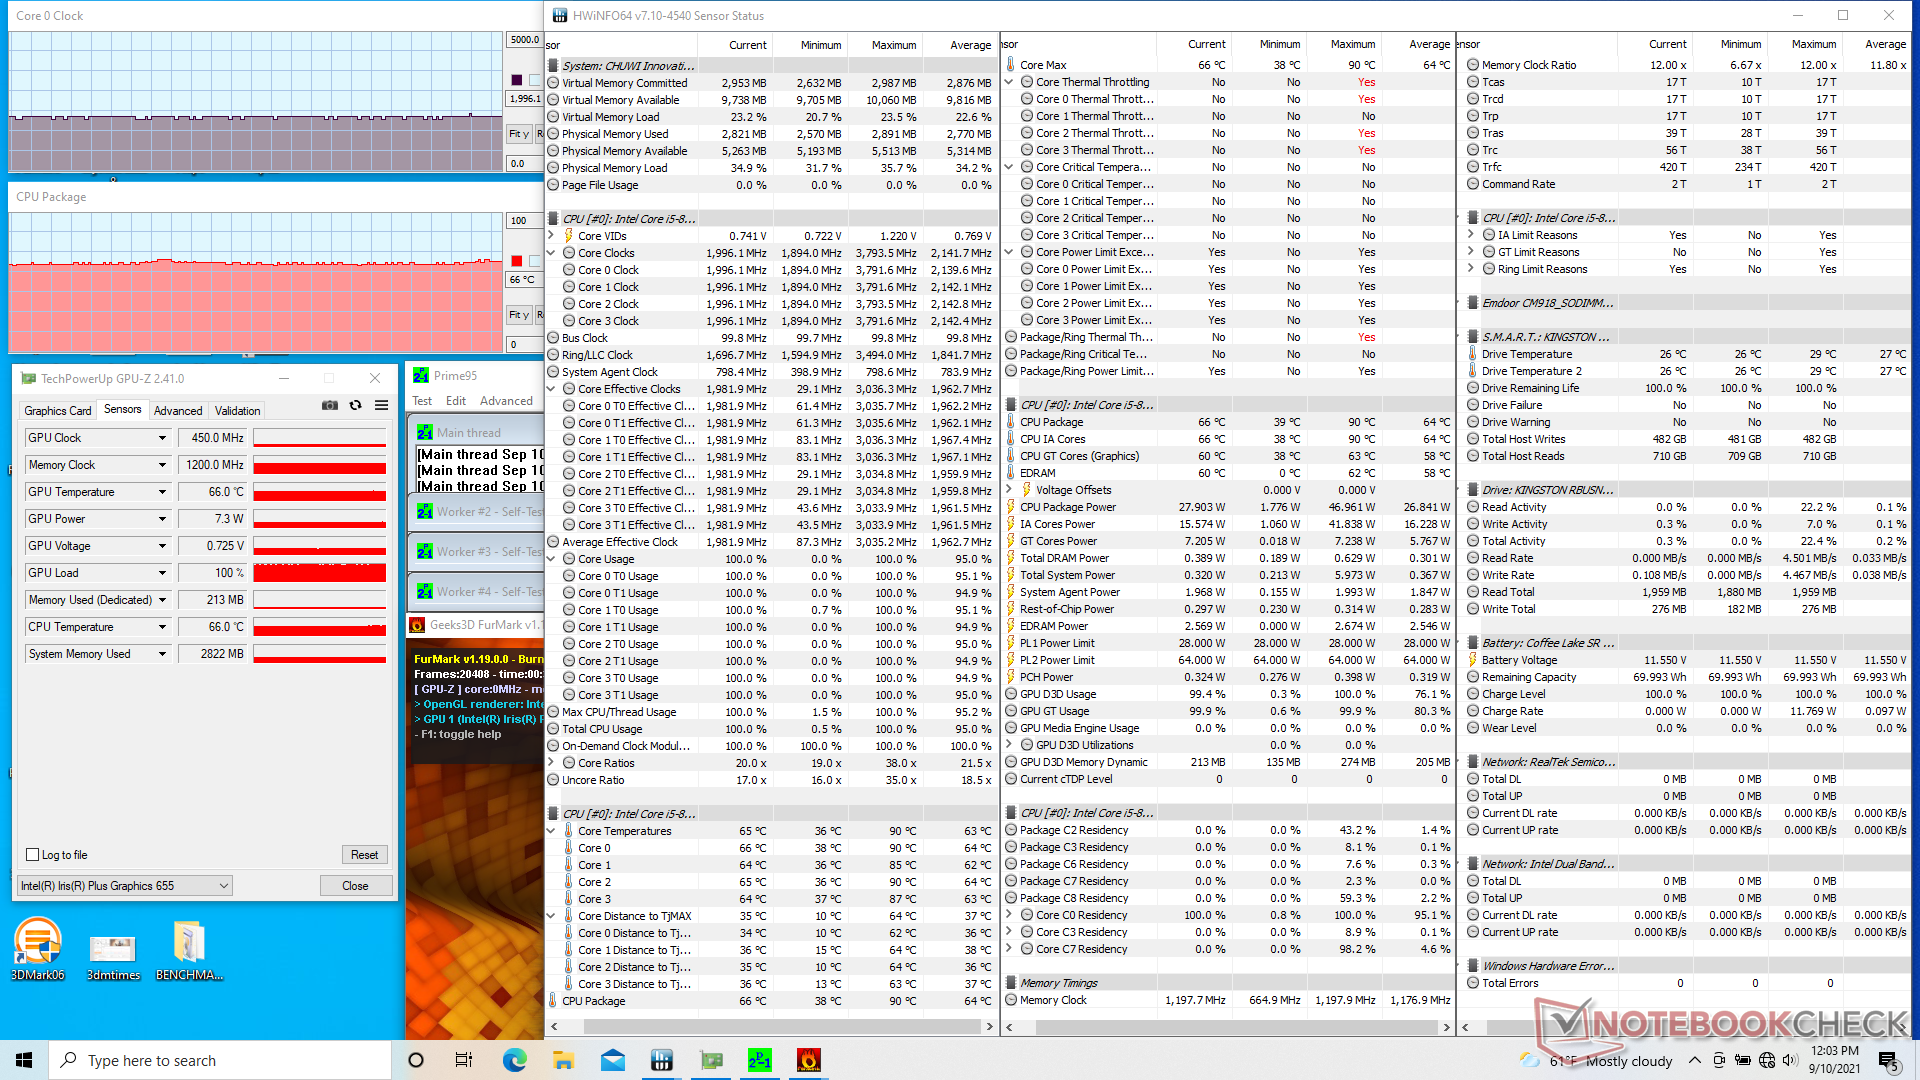This screenshot has width=1920, height=1080.
Task: Open Prime95 Advanced menu
Action: 506,401
